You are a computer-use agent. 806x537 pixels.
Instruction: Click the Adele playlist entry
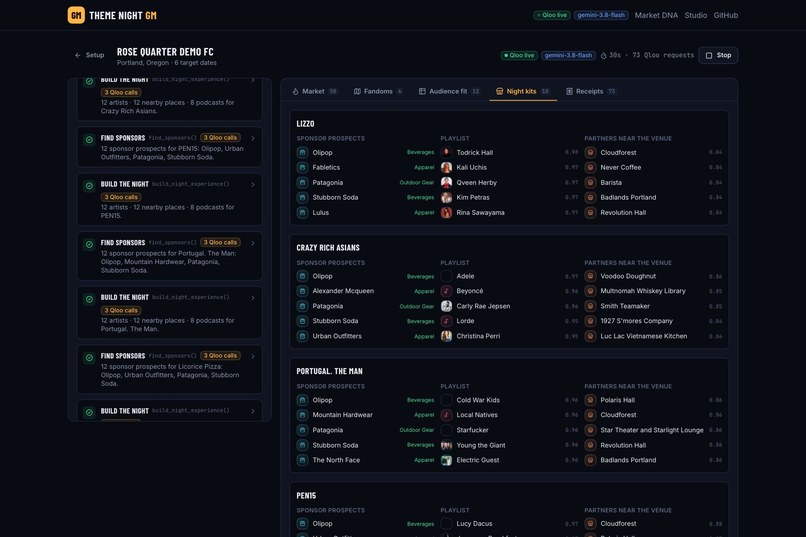coord(509,276)
